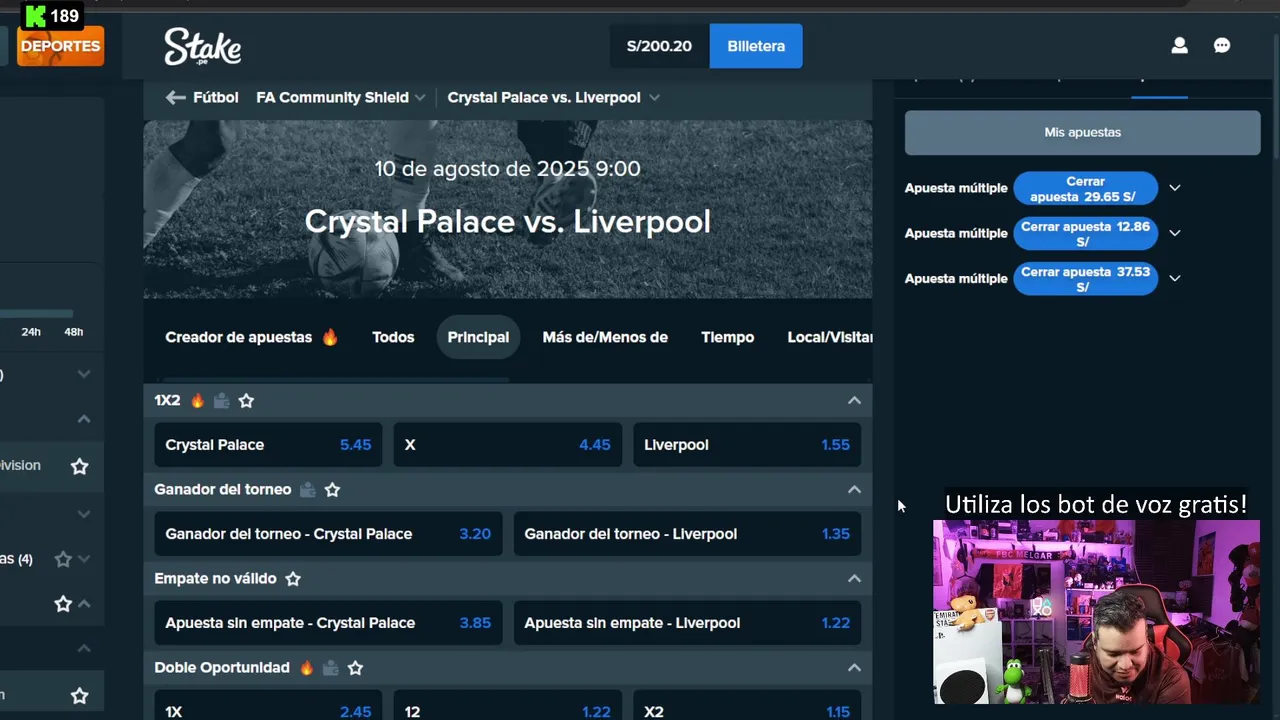Switch to the Creador de apuestas tab

(252, 337)
